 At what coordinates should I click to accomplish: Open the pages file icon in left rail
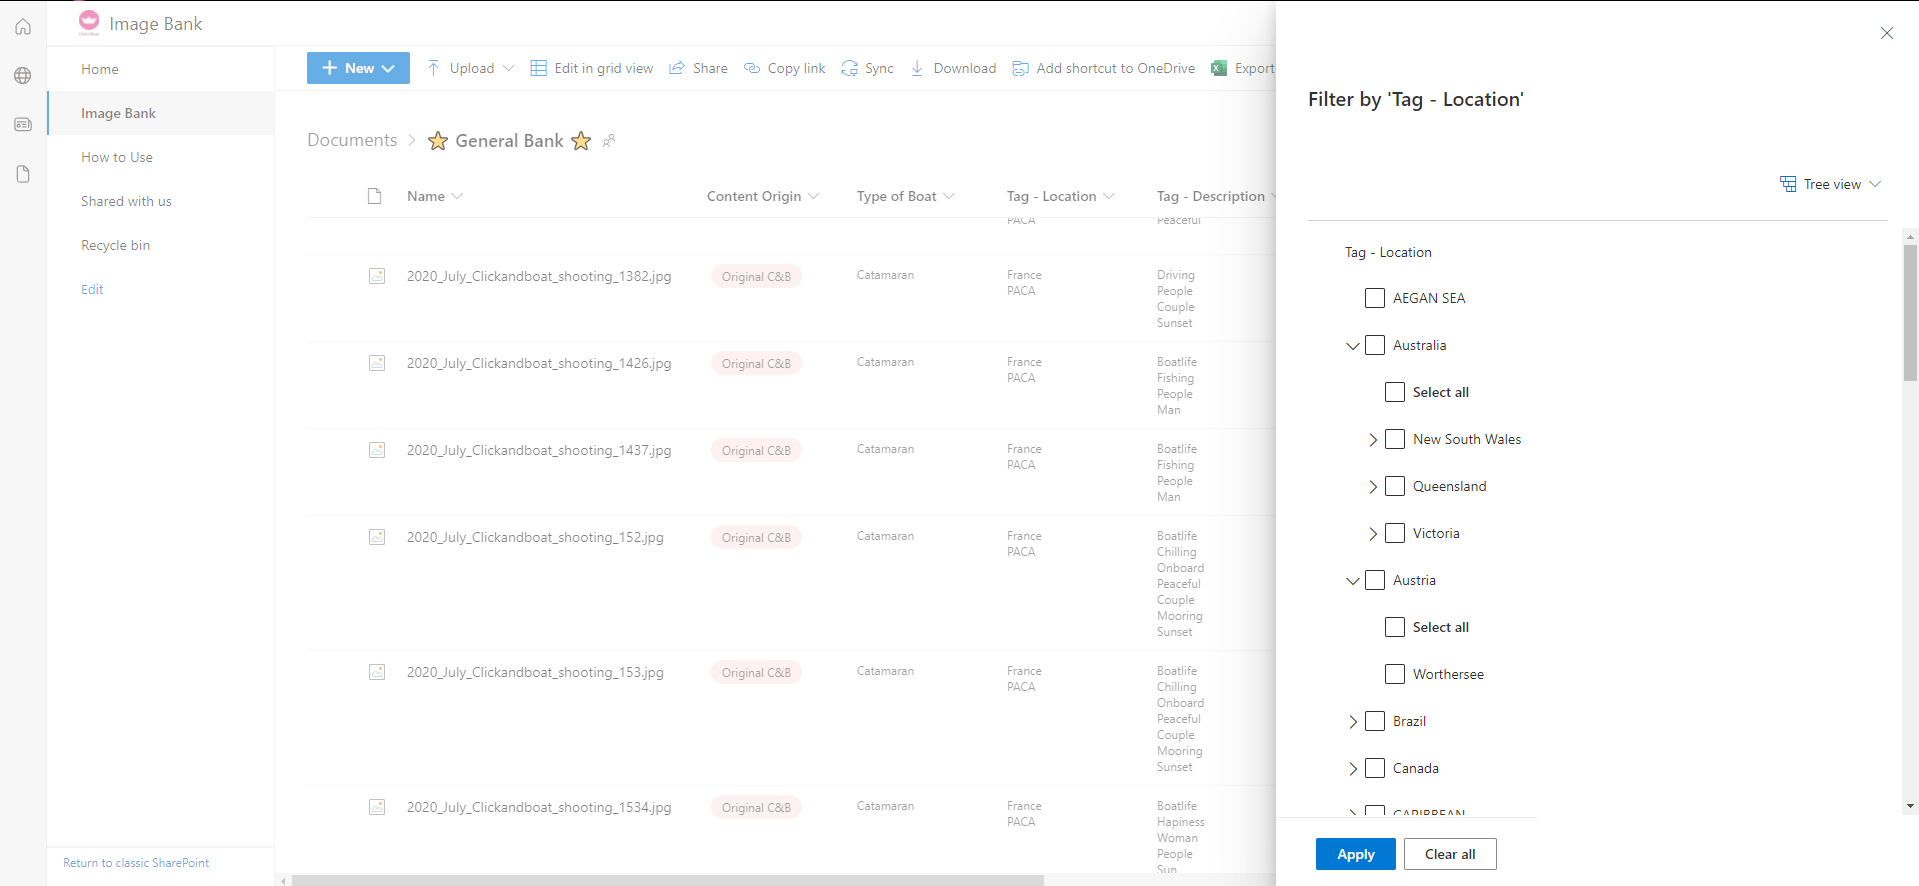click(23, 174)
